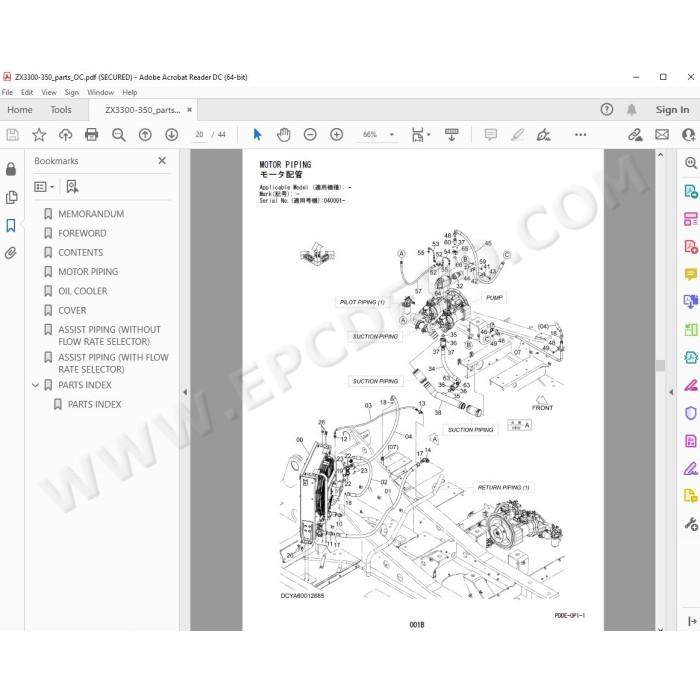
Task: Send the file by email
Action: click(662, 134)
